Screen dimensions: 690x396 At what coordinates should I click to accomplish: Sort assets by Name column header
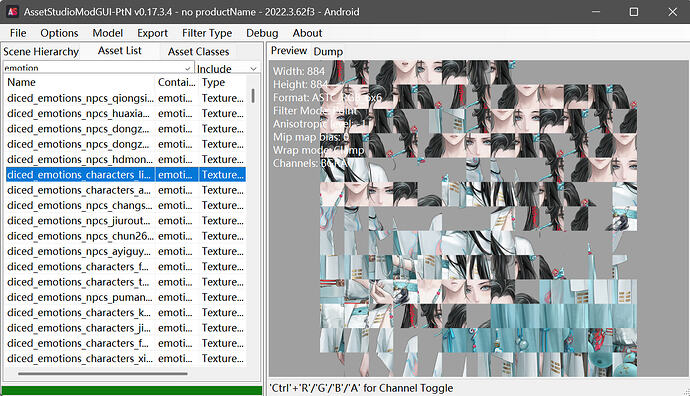click(x=79, y=82)
